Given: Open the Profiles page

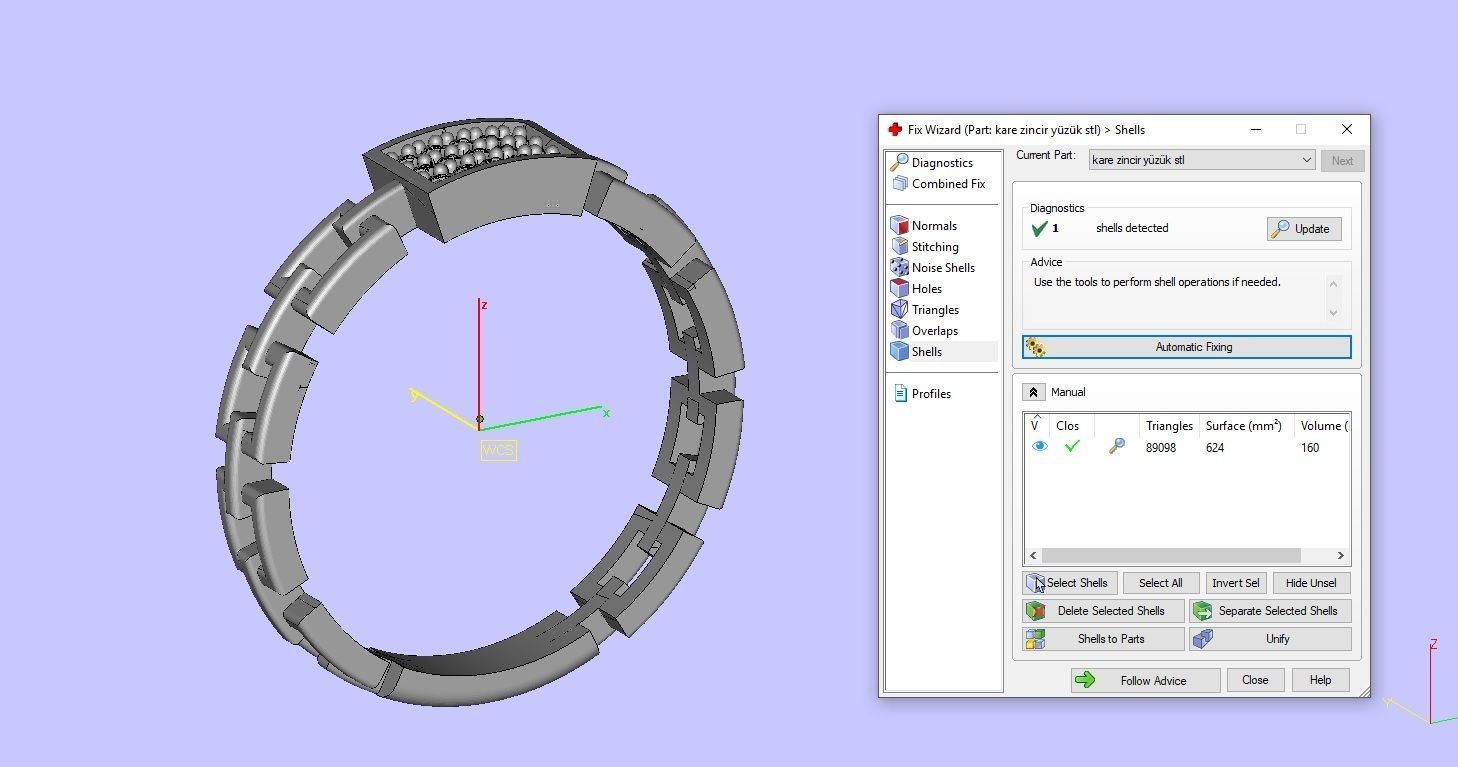Looking at the screenshot, I should (x=928, y=393).
